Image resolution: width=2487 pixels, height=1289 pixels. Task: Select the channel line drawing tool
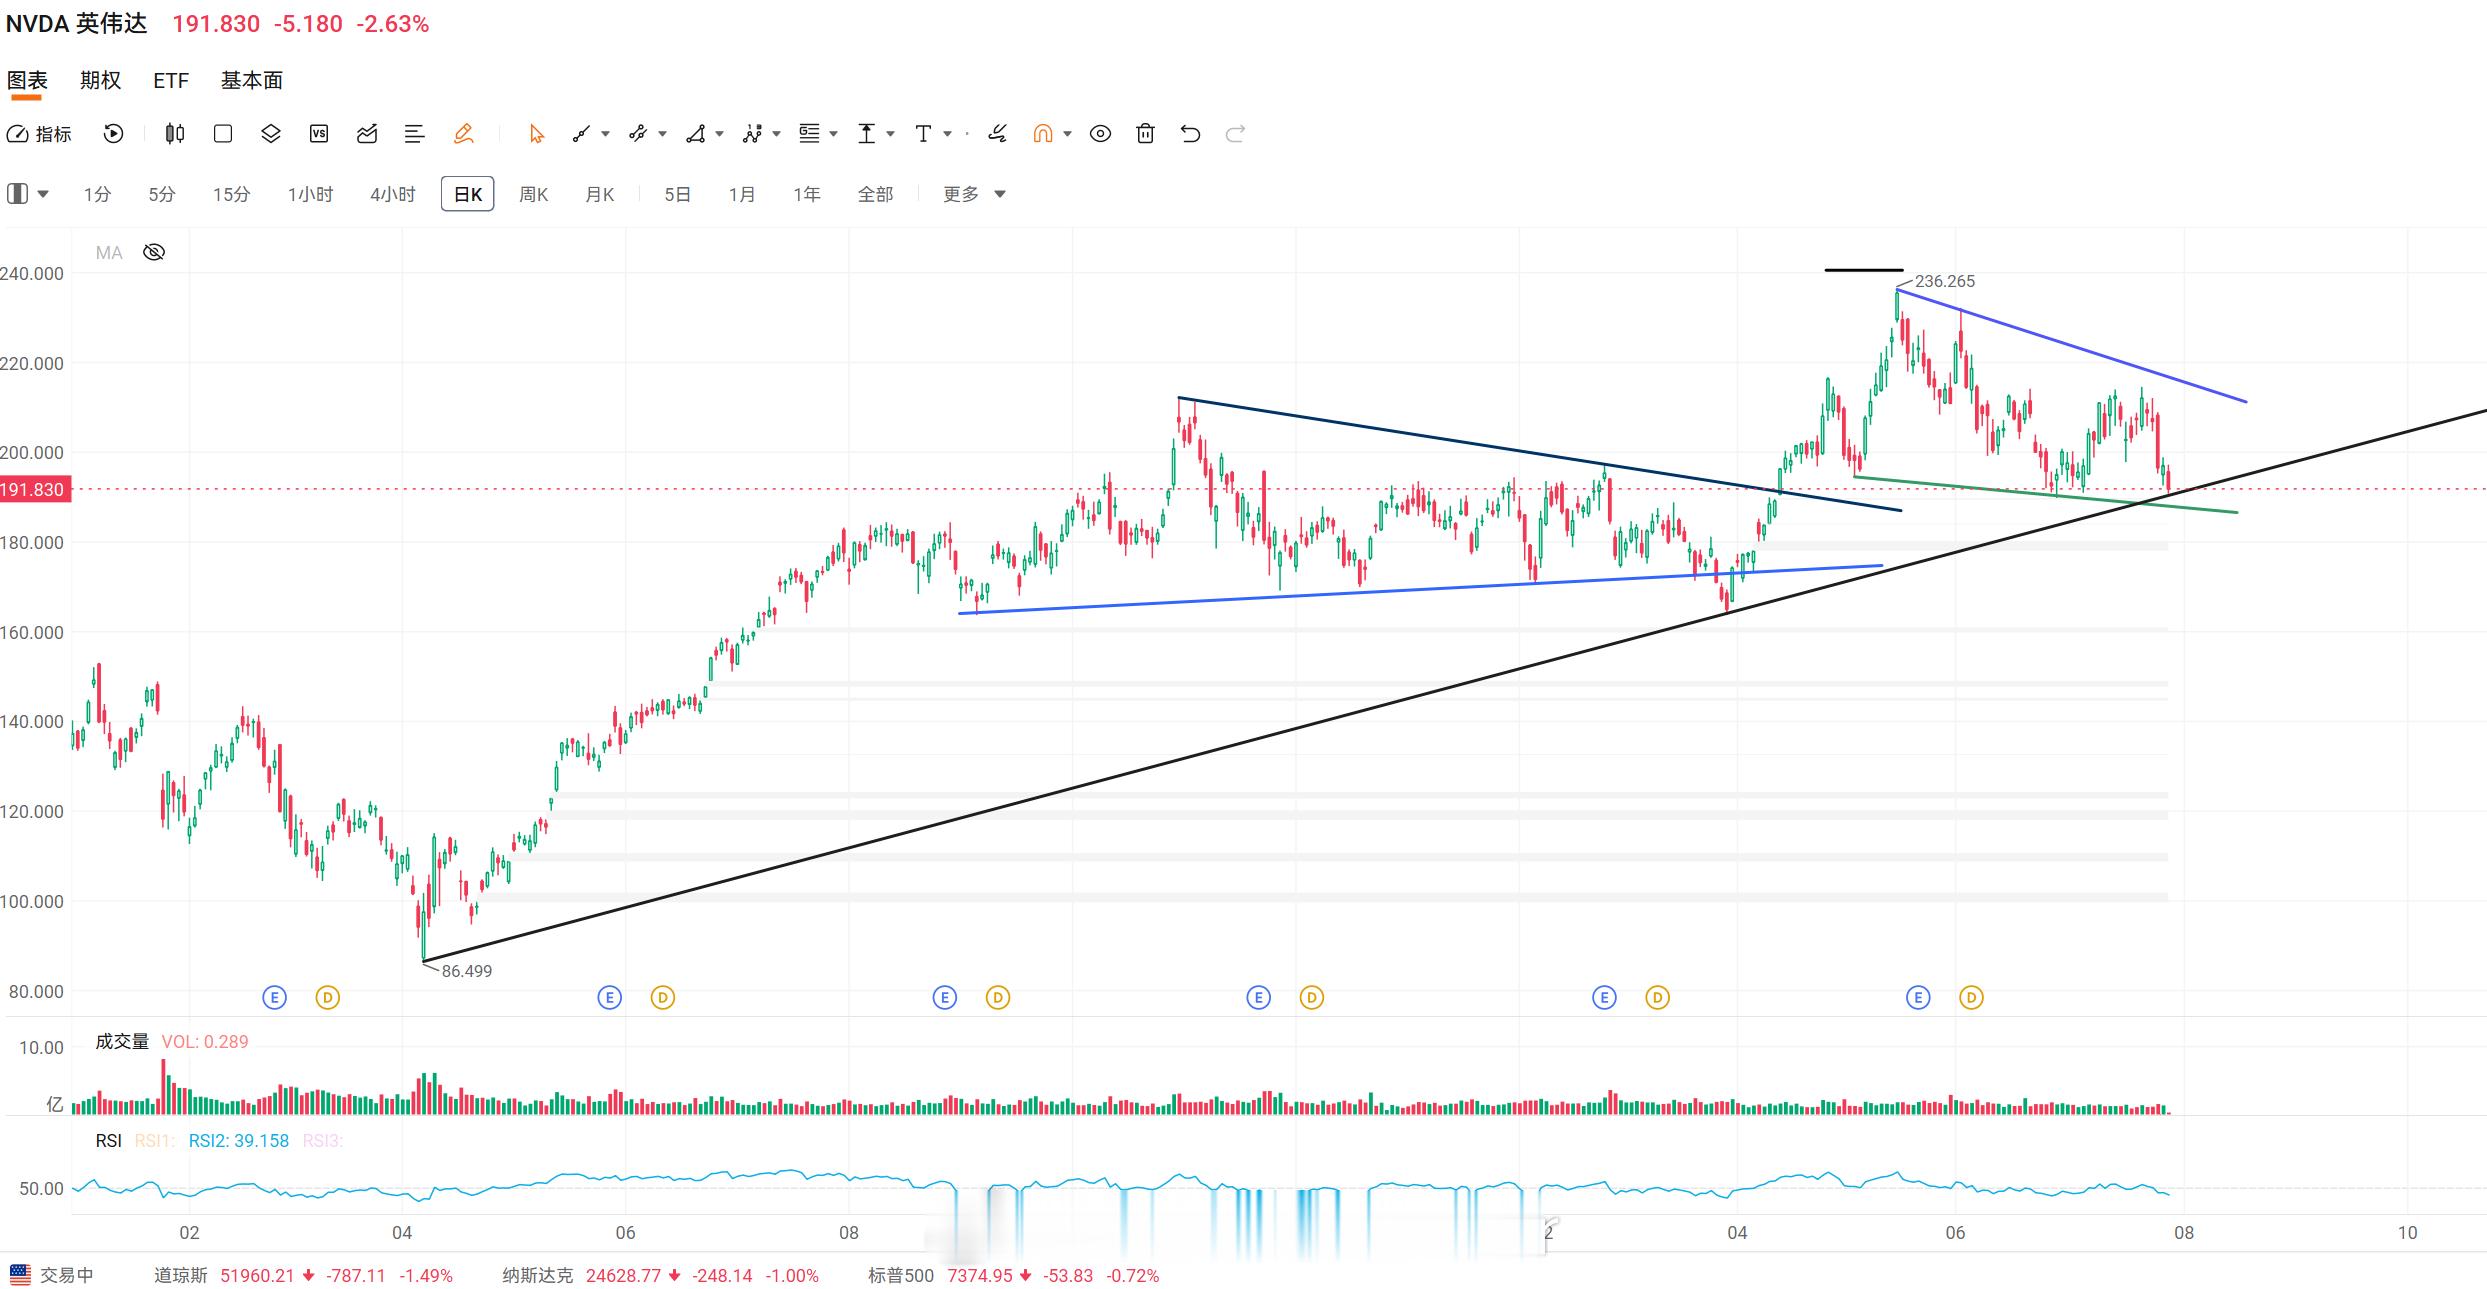coord(638,134)
